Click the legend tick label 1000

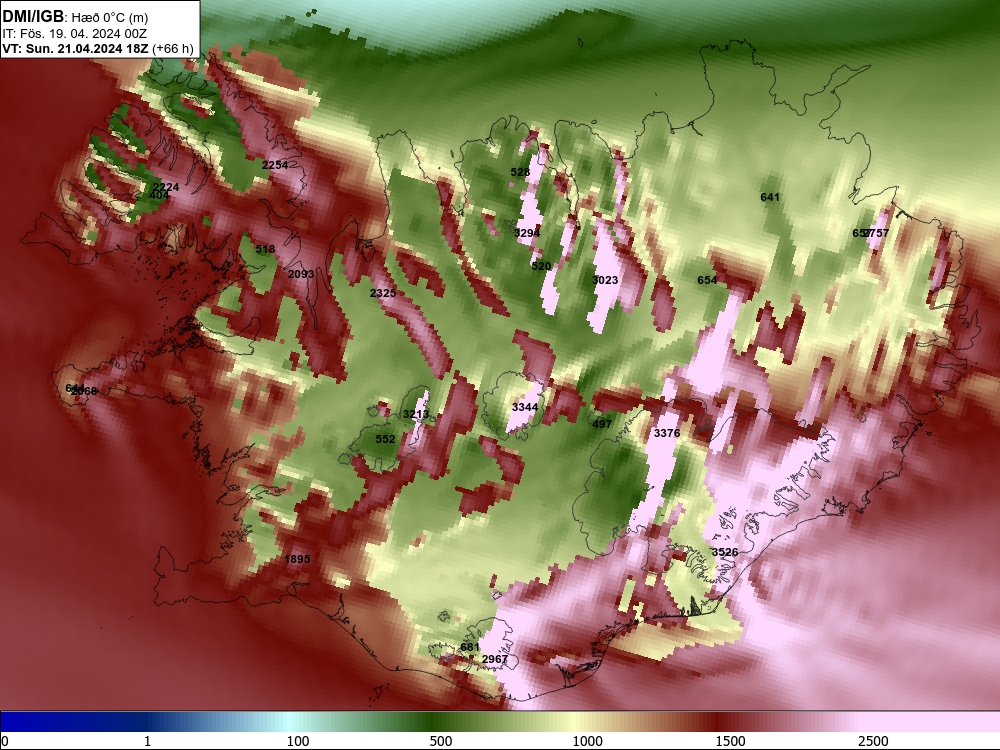(x=587, y=741)
